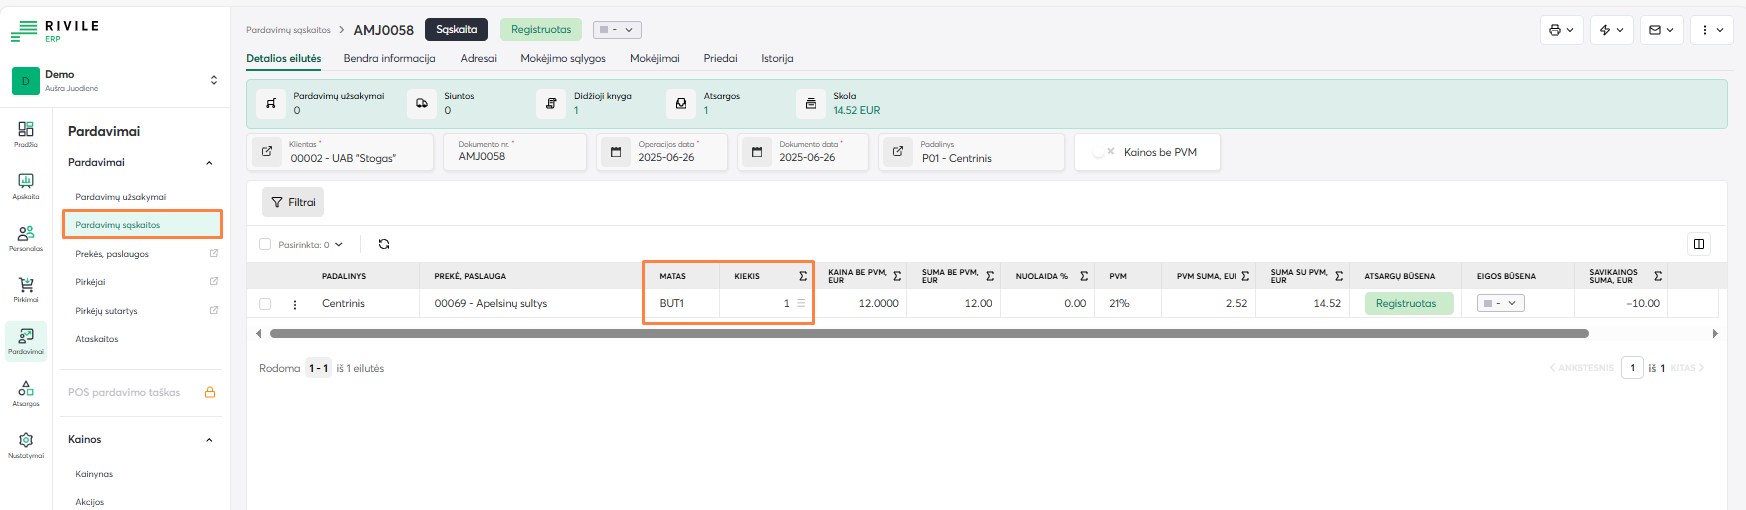Open Pradžia home icon in sidebar

(x=26, y=132)
